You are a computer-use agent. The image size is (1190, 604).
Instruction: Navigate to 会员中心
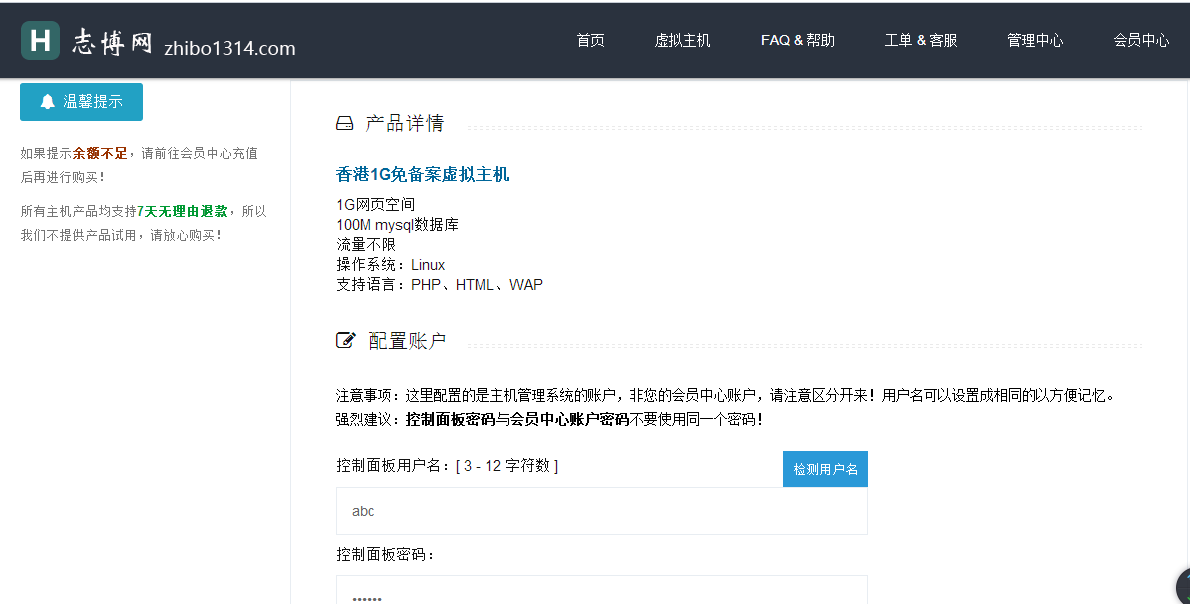1141,41
